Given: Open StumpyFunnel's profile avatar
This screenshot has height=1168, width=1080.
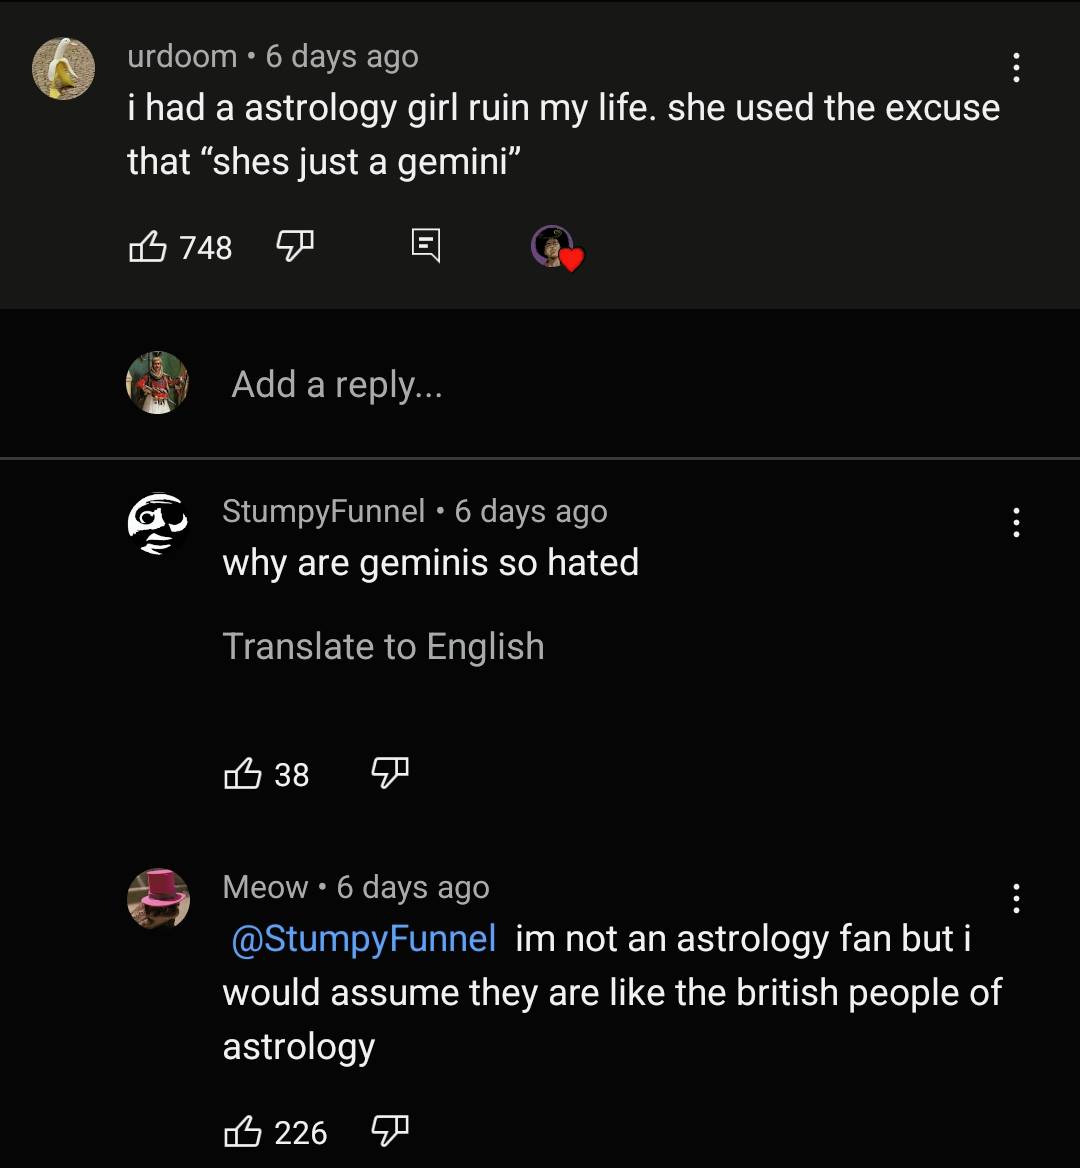Looking at the screenshot, I should [157, 522].
